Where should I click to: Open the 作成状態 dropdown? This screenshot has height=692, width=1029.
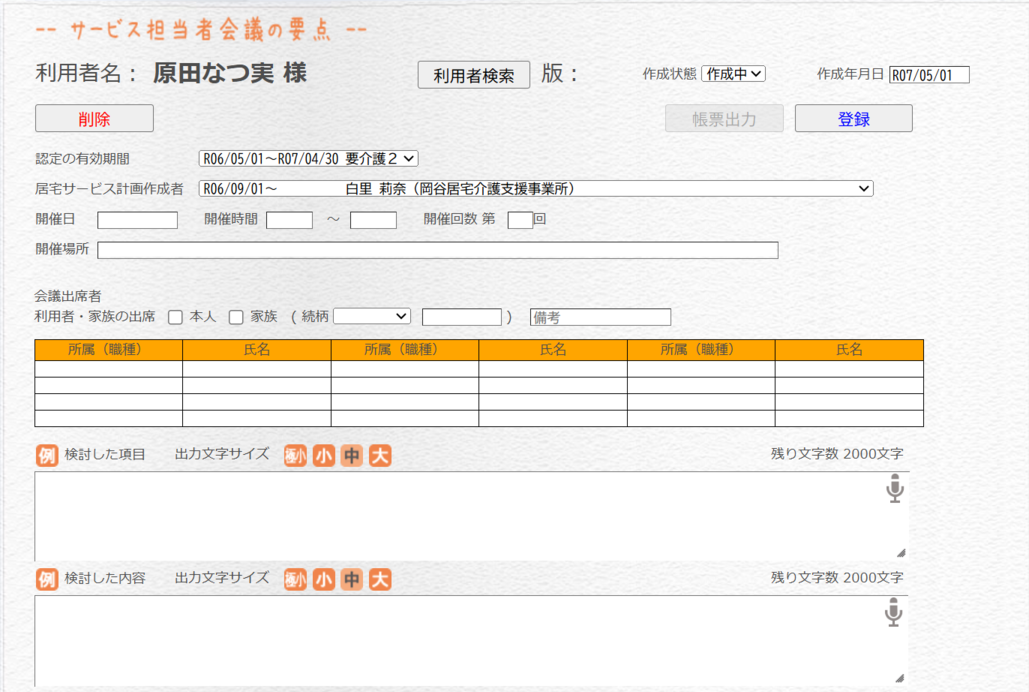733,74
